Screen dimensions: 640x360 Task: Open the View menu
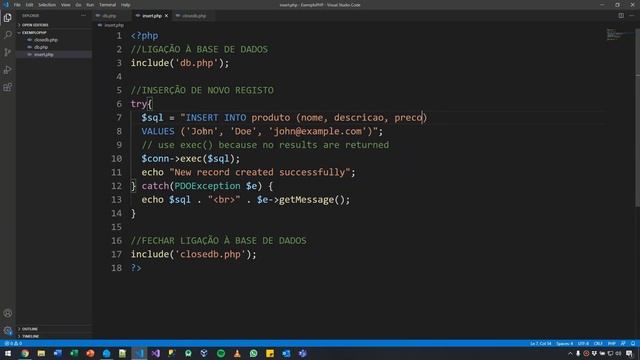(65, 5)
